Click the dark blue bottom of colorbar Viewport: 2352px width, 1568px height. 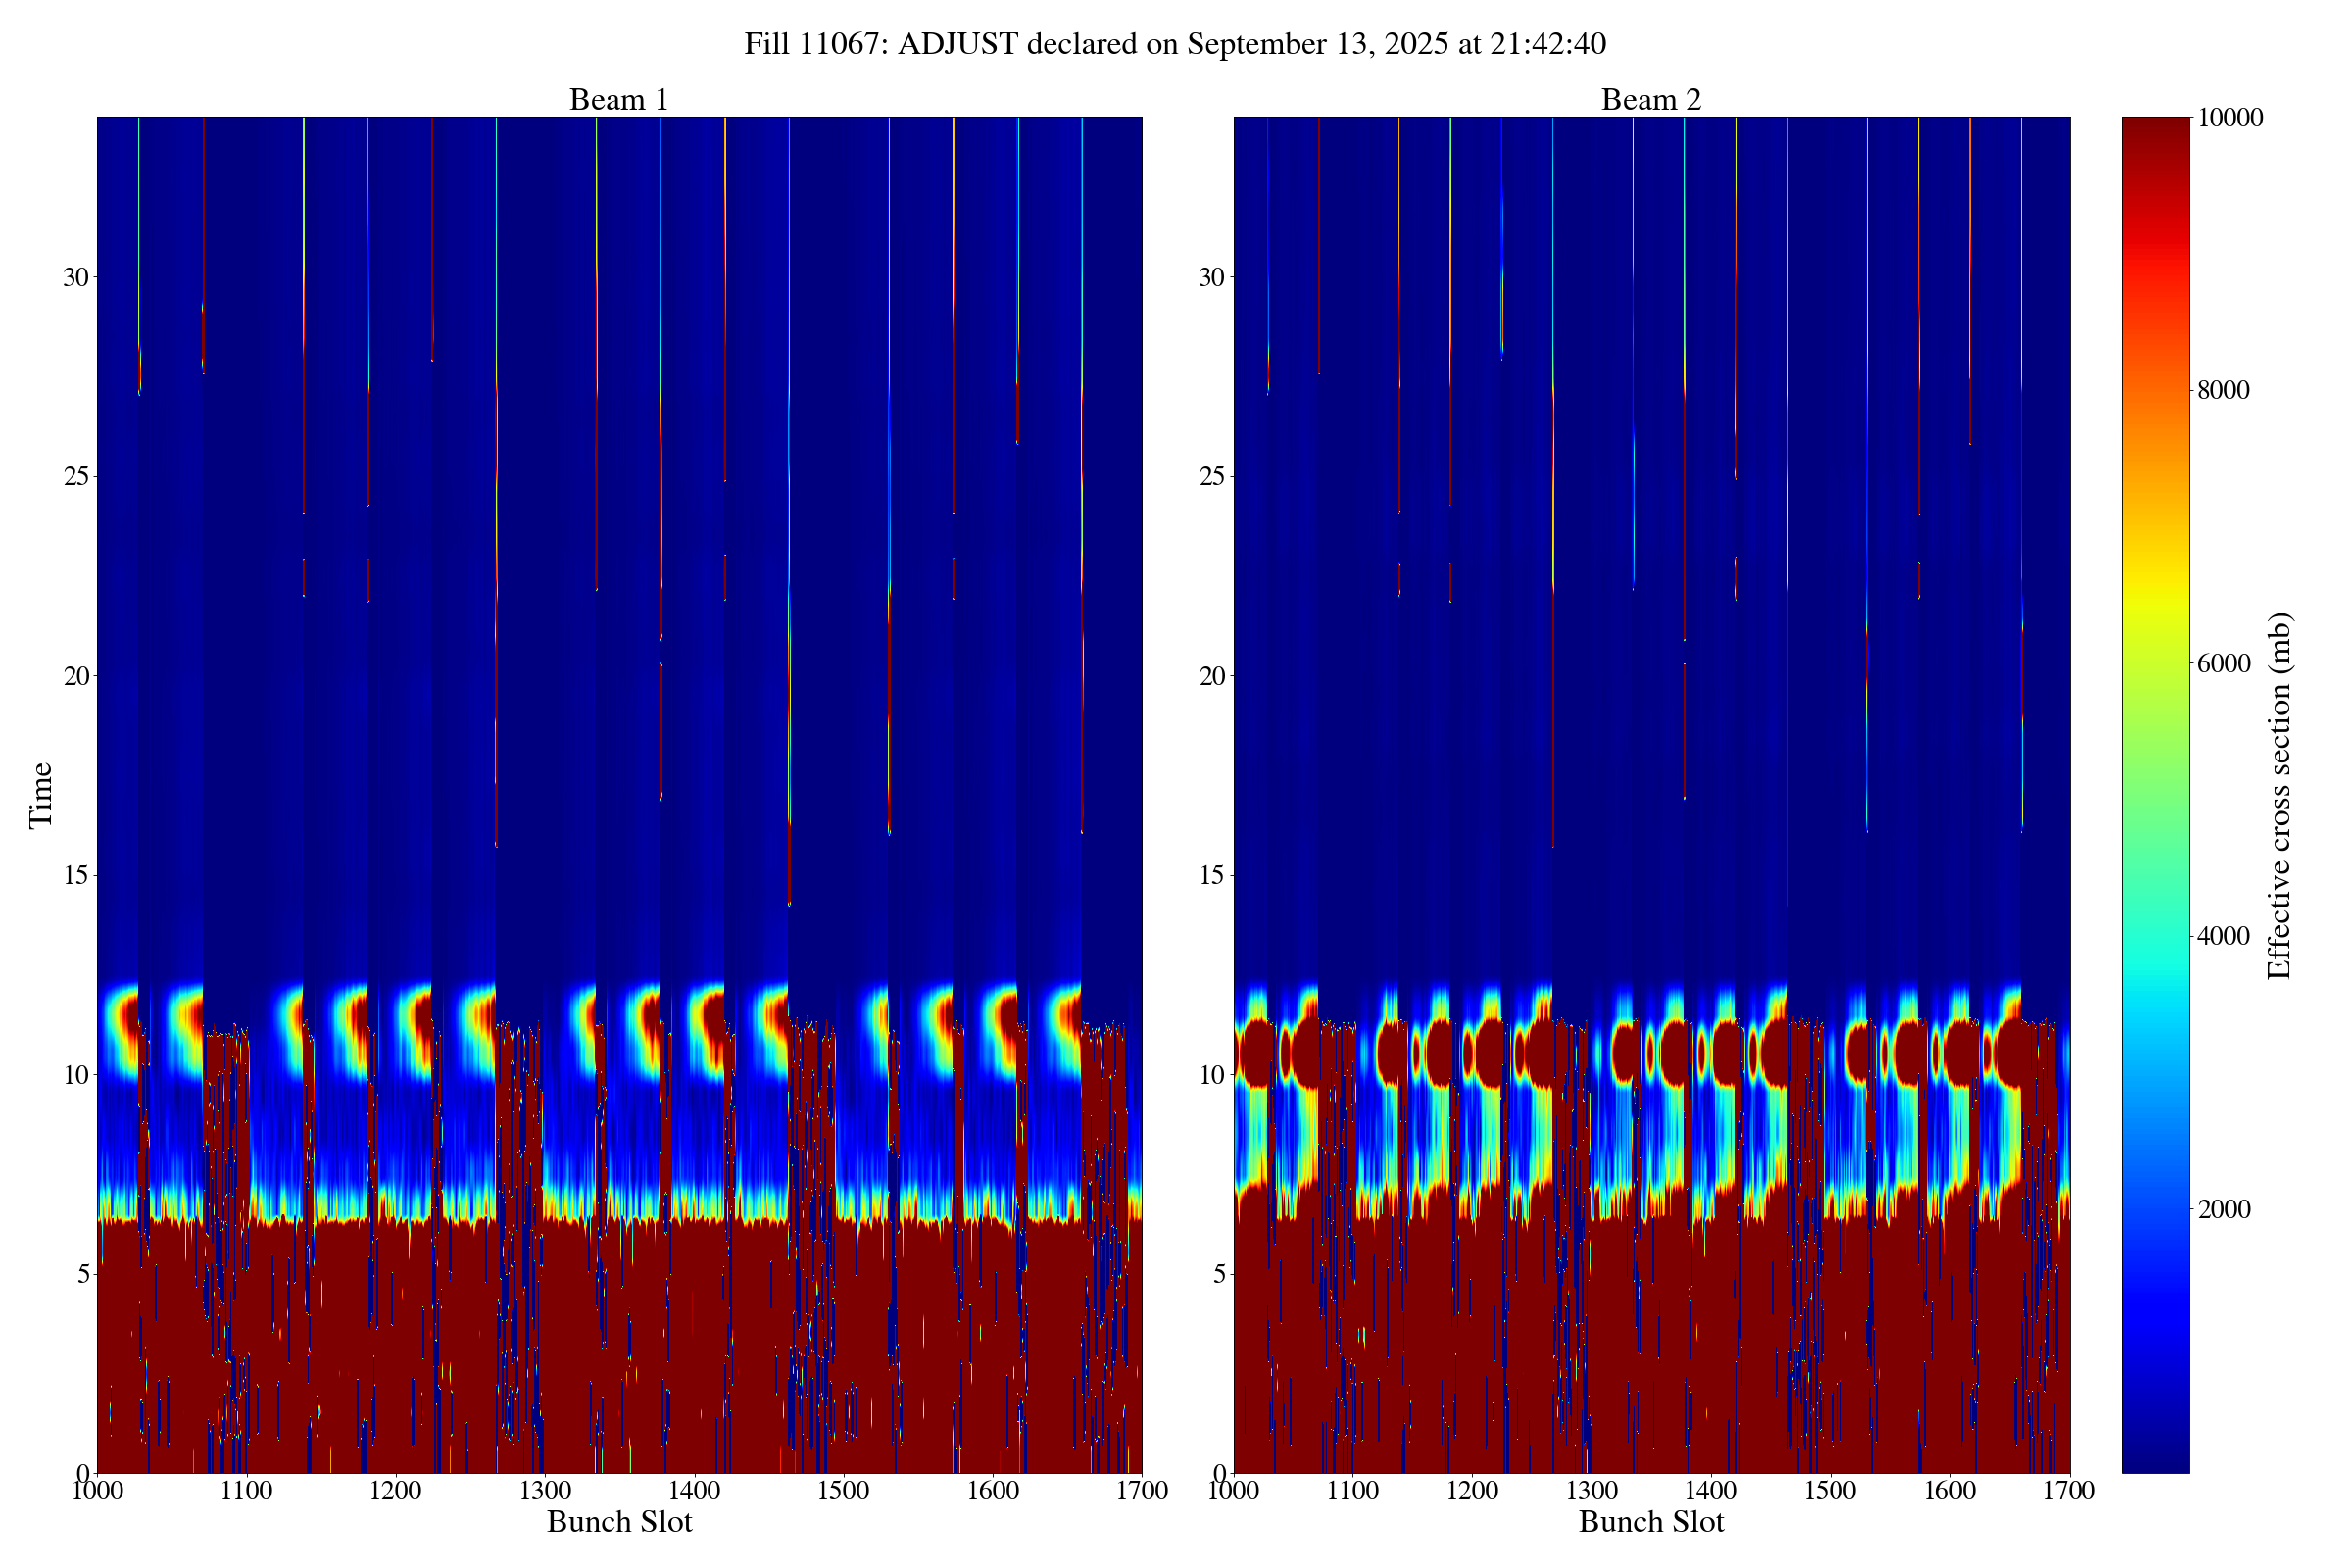point(2155,1460)
